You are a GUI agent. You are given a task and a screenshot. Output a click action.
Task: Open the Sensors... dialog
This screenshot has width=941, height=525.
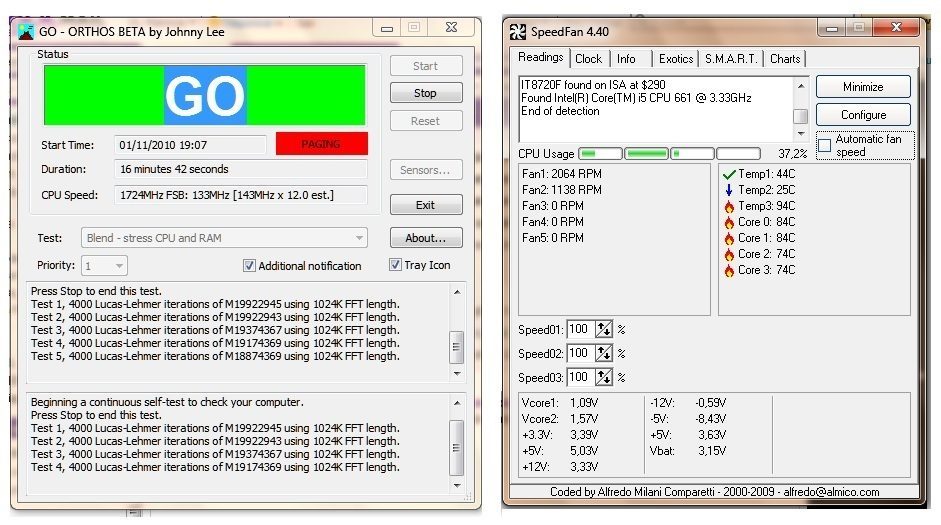tap(426, 170)
